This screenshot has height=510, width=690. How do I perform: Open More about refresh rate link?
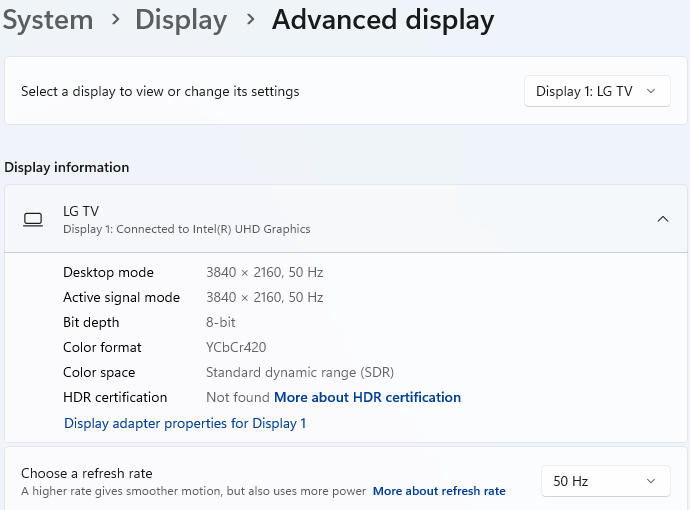(439, 491)
